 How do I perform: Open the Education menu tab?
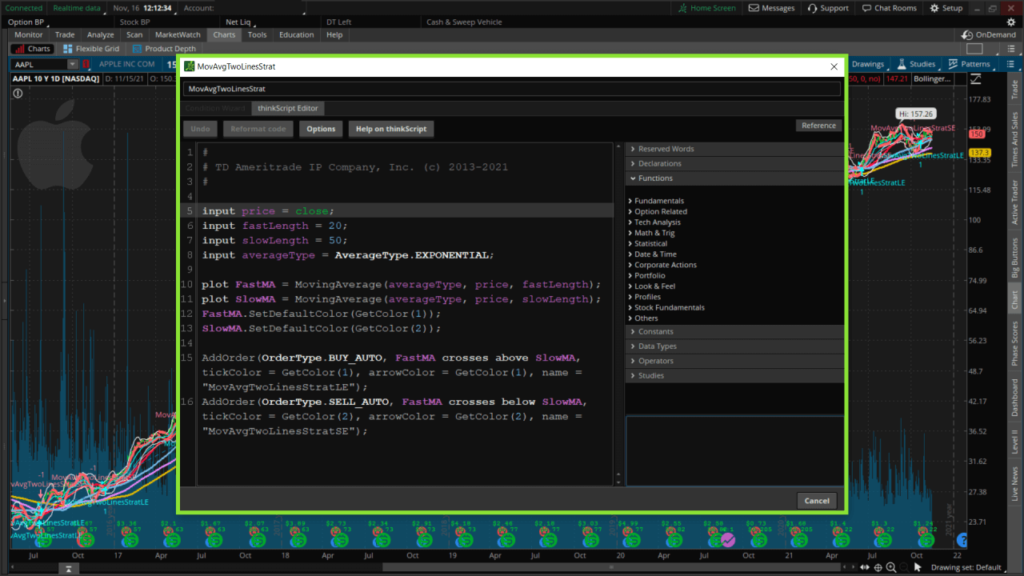[x=296, y=35]
